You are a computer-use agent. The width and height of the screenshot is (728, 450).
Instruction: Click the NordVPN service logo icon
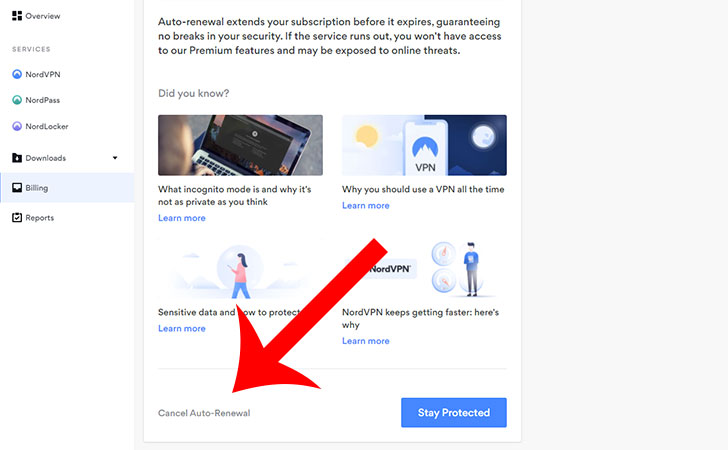(17, 74)
